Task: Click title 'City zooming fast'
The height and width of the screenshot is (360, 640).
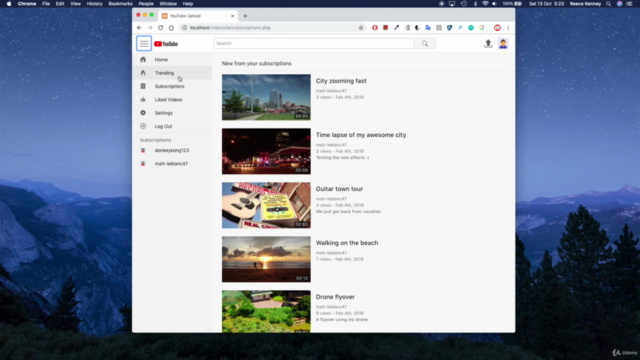Action: (341, 81)
